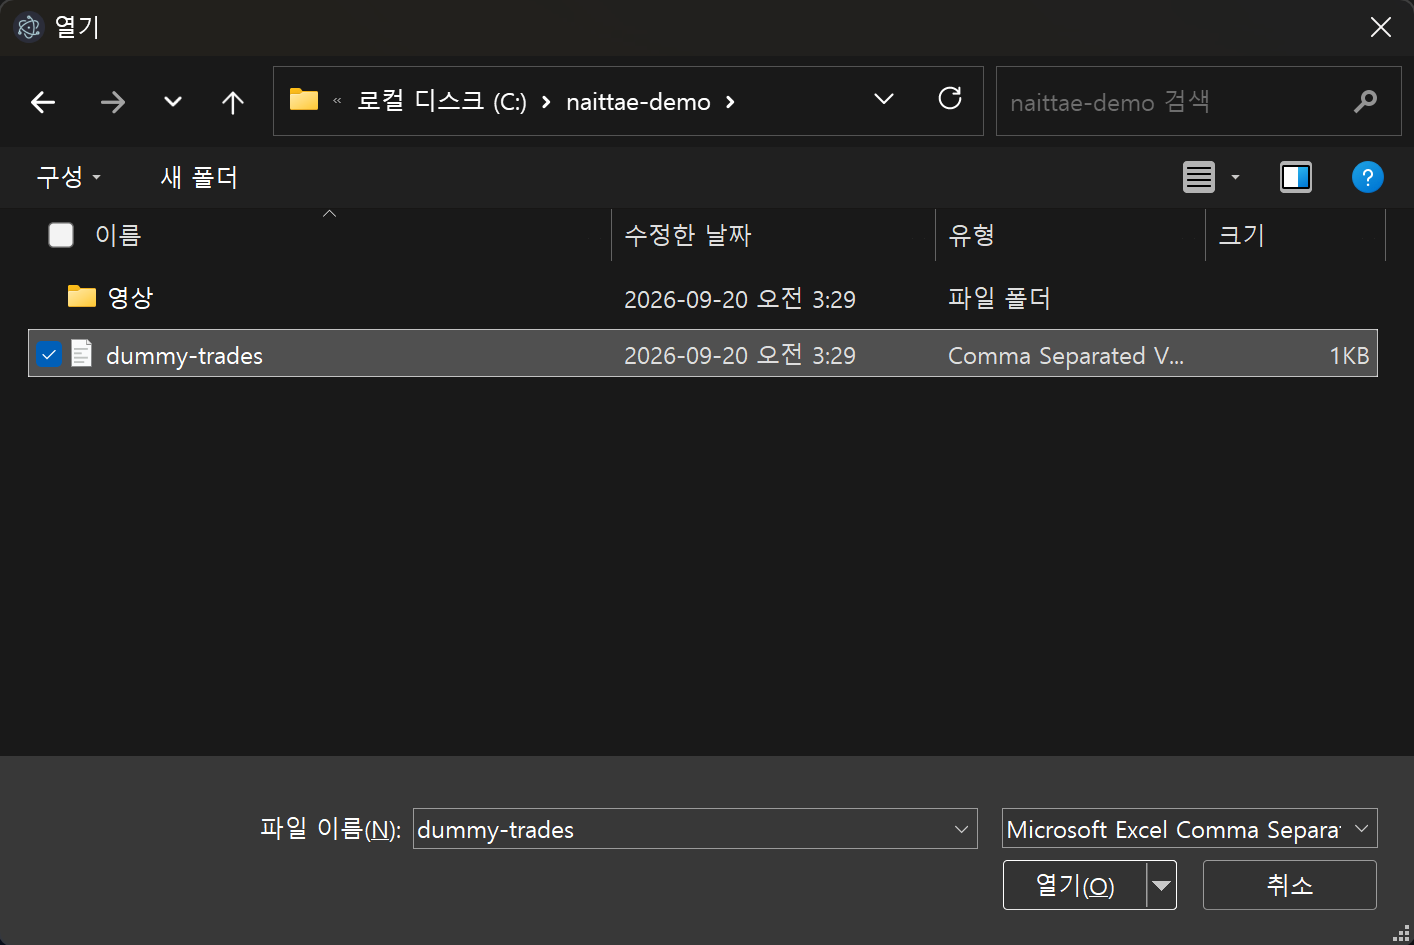Sort files by 이름 column
The image size is (1414, 945).
(x=118, y=235)
